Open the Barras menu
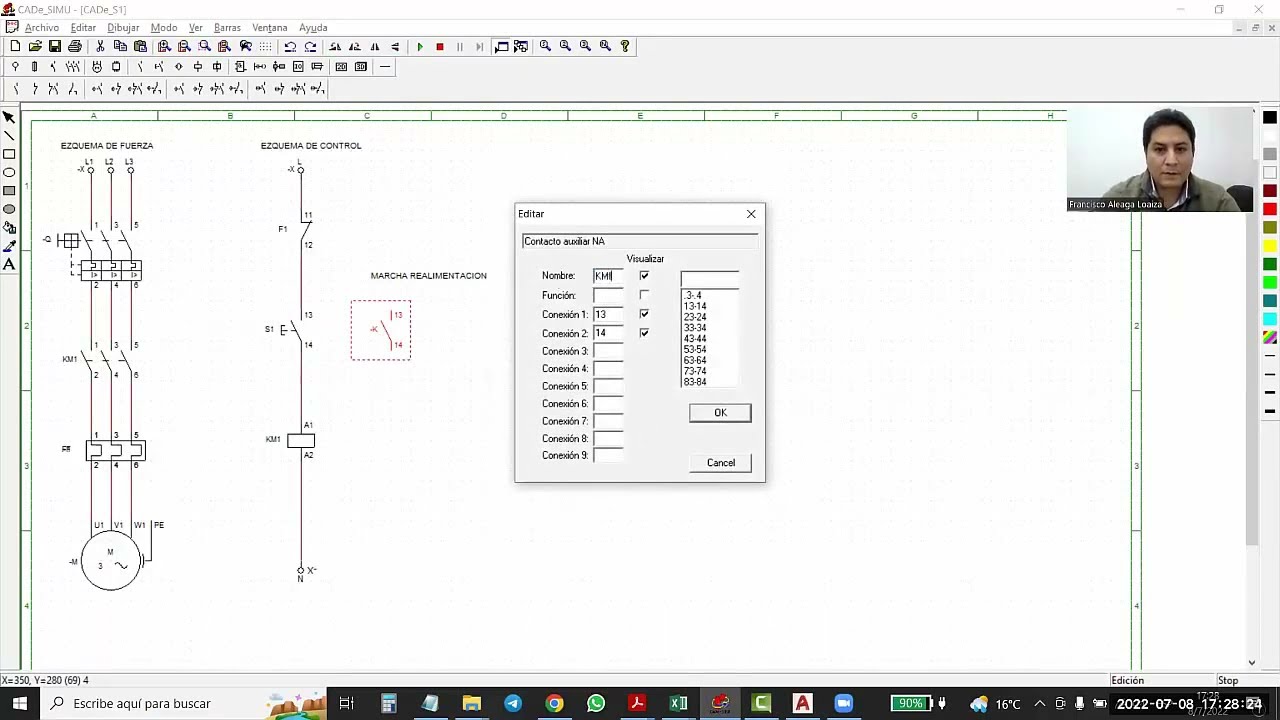This screenshot has height=720, width=1280. click(x=227, y=28)
